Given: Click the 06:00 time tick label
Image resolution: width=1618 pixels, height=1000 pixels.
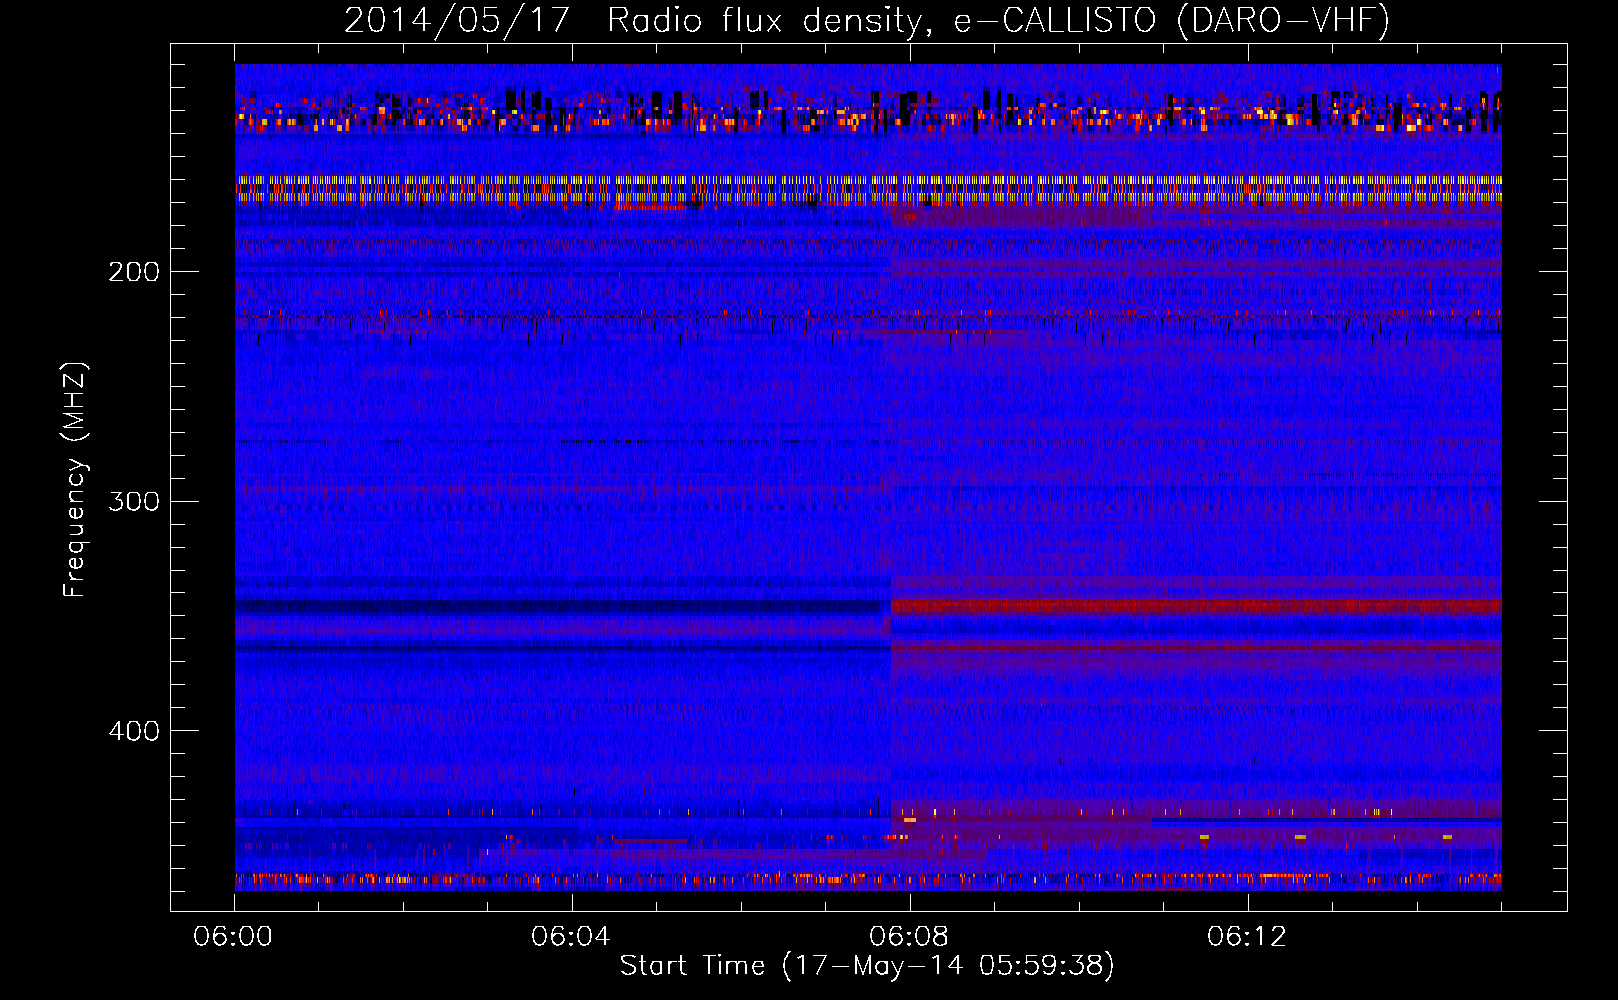Looking at the screenshot, I should click(x=233, y=937).
